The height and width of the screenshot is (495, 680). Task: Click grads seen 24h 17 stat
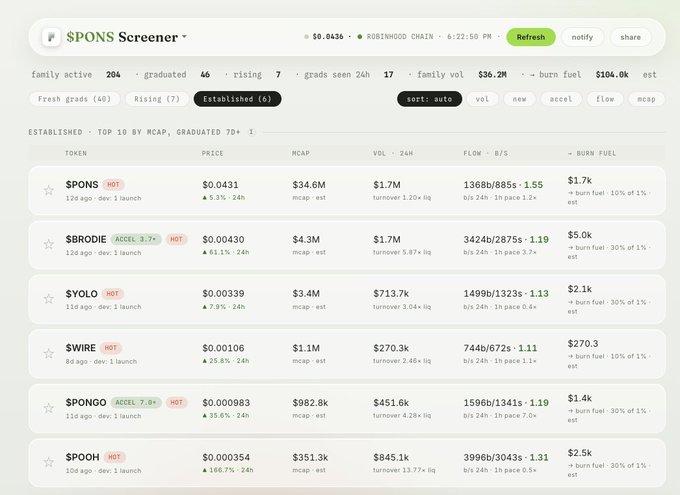349,75
